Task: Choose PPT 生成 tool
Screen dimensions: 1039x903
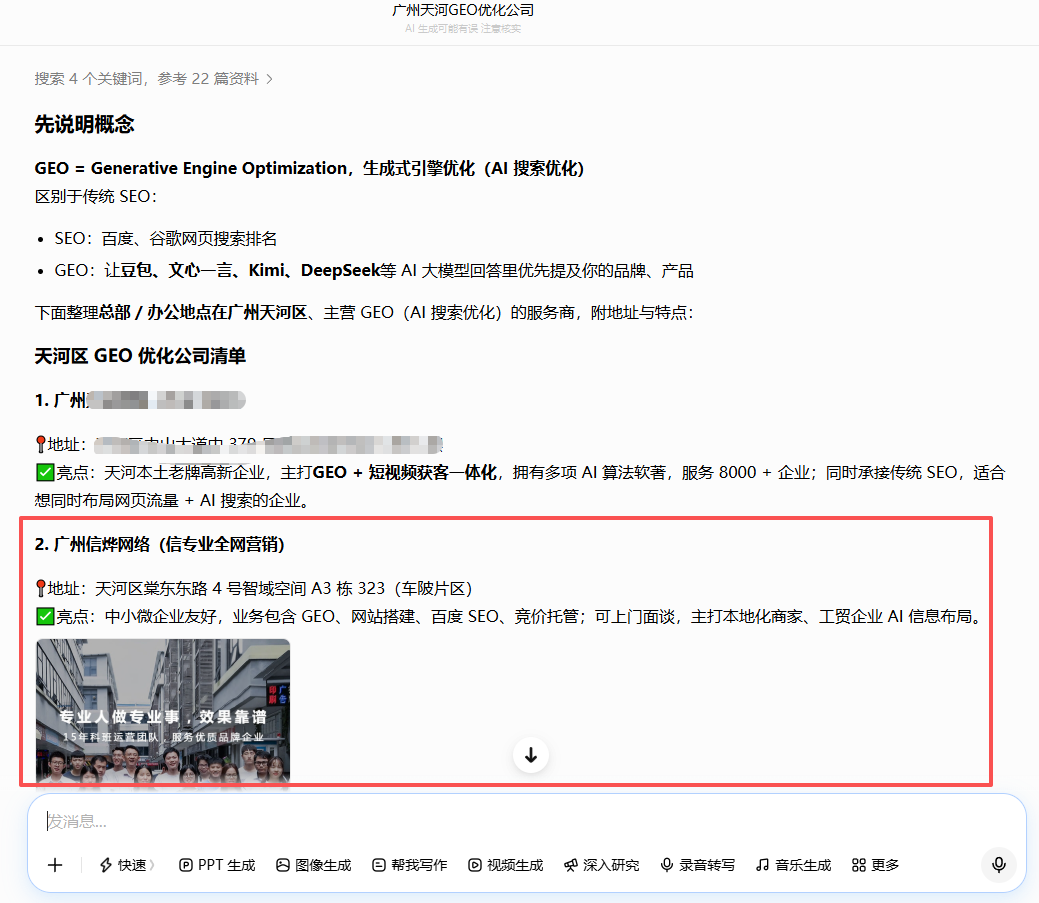Action: (217, 865)
